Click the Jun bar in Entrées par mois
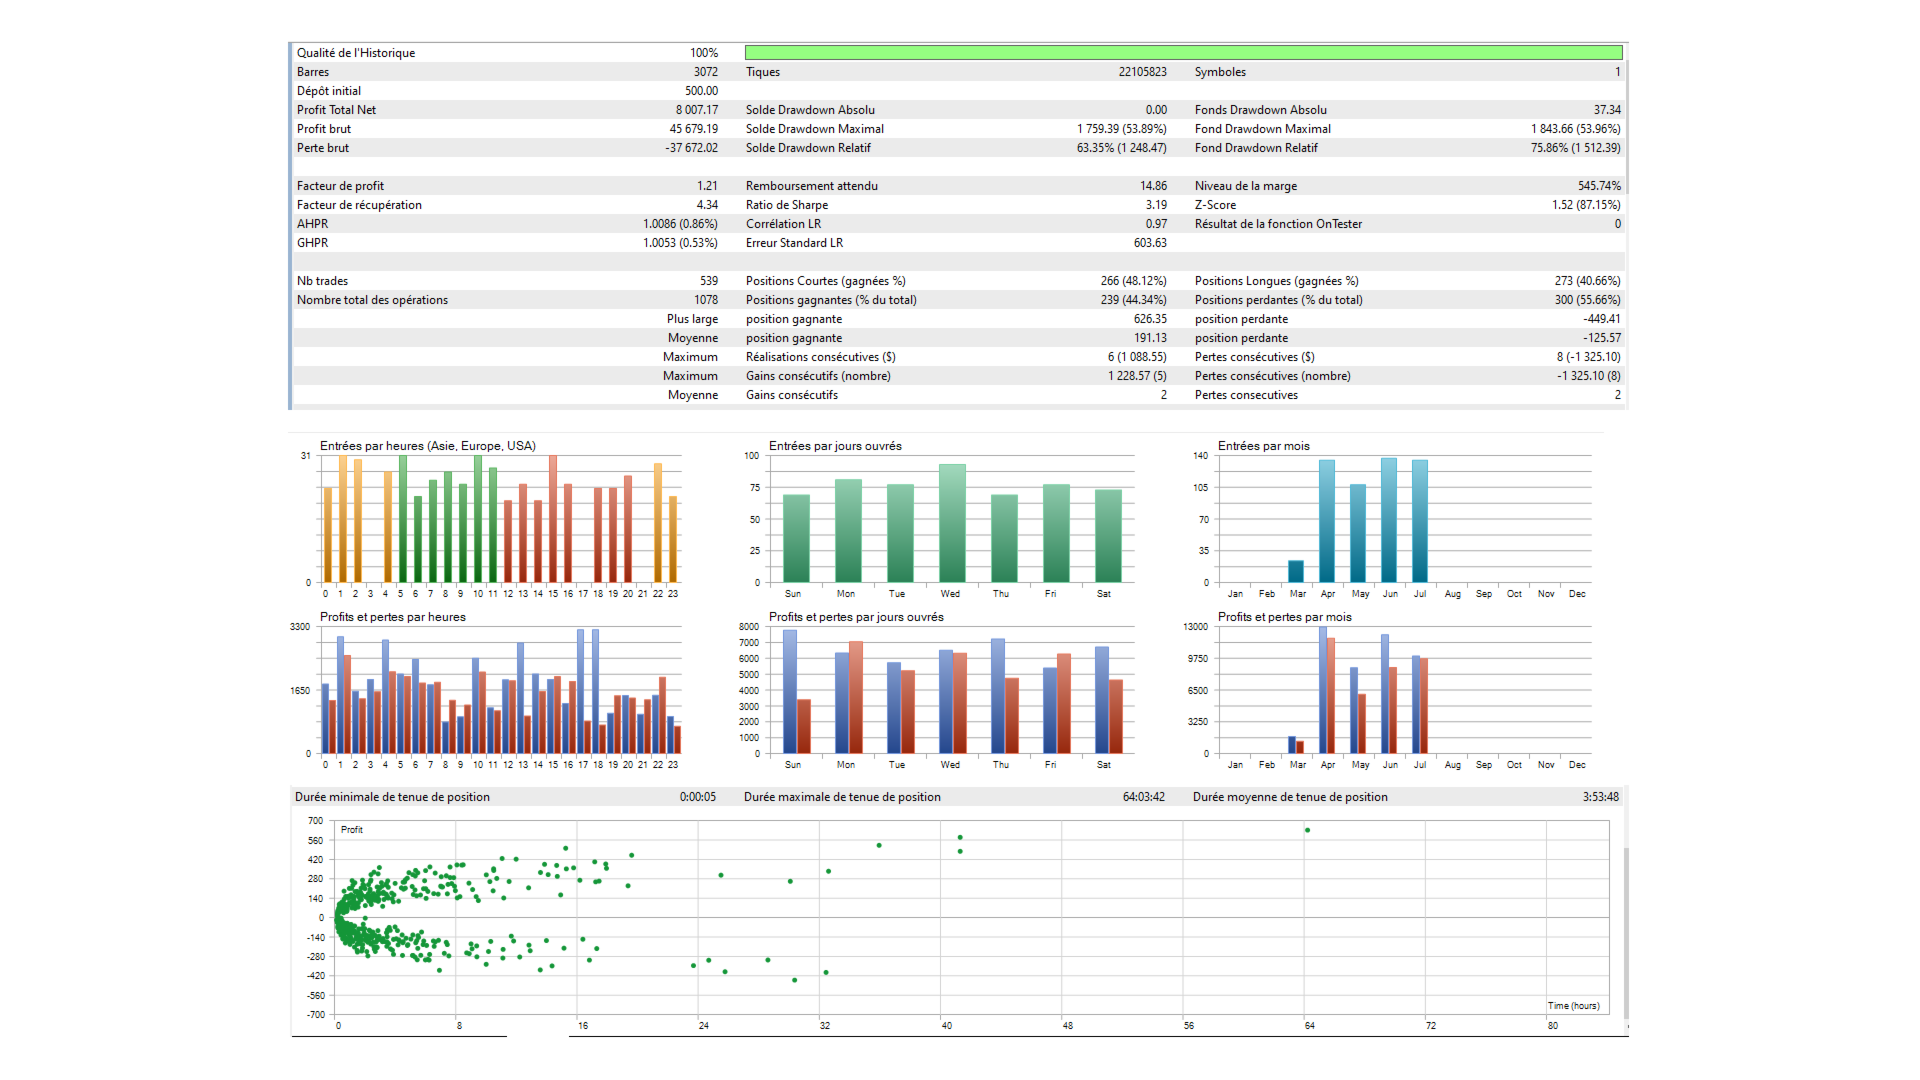Image resolution: width=1920 pixels, height=1080 pixels. pyautogui.click(x=1389, y=520)
